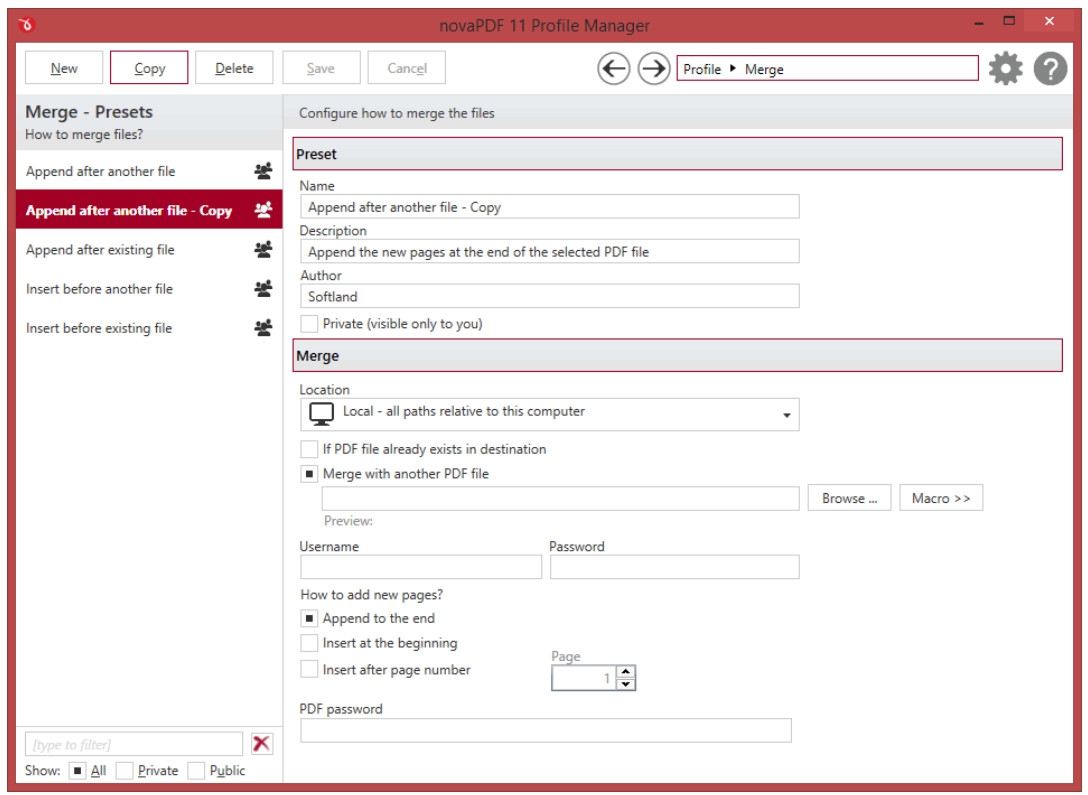Open settings via the gear icon
Viewport: 1088px width, 795px height.
pyautogui.click(x=1004, y=69)
